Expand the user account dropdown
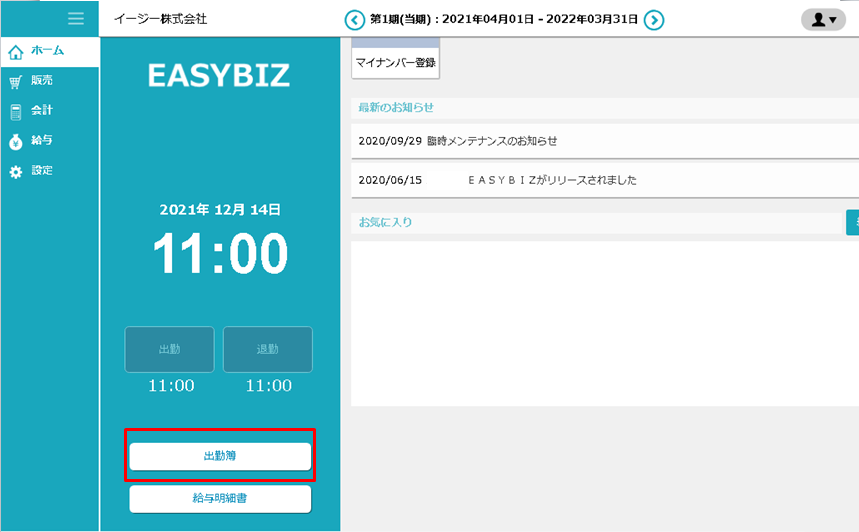The width and height of the screenshot is (859, 532). 823,19
